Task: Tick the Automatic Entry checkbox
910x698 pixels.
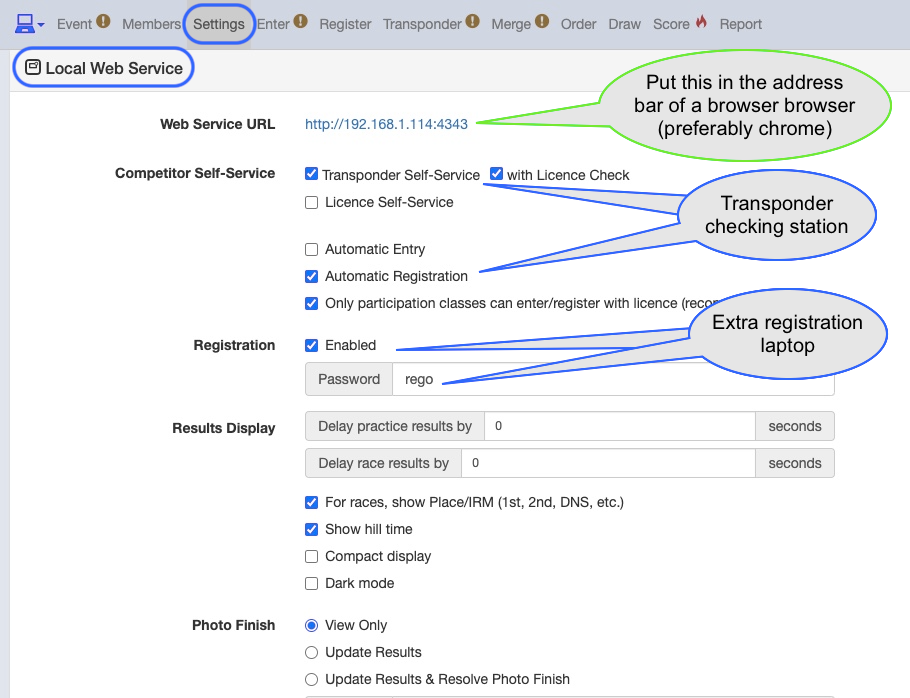Action: [x=312, y=249]
